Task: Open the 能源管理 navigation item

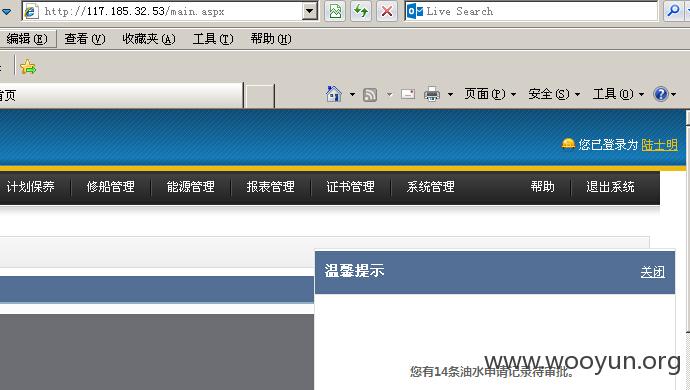Action: [x=191, y=187]
